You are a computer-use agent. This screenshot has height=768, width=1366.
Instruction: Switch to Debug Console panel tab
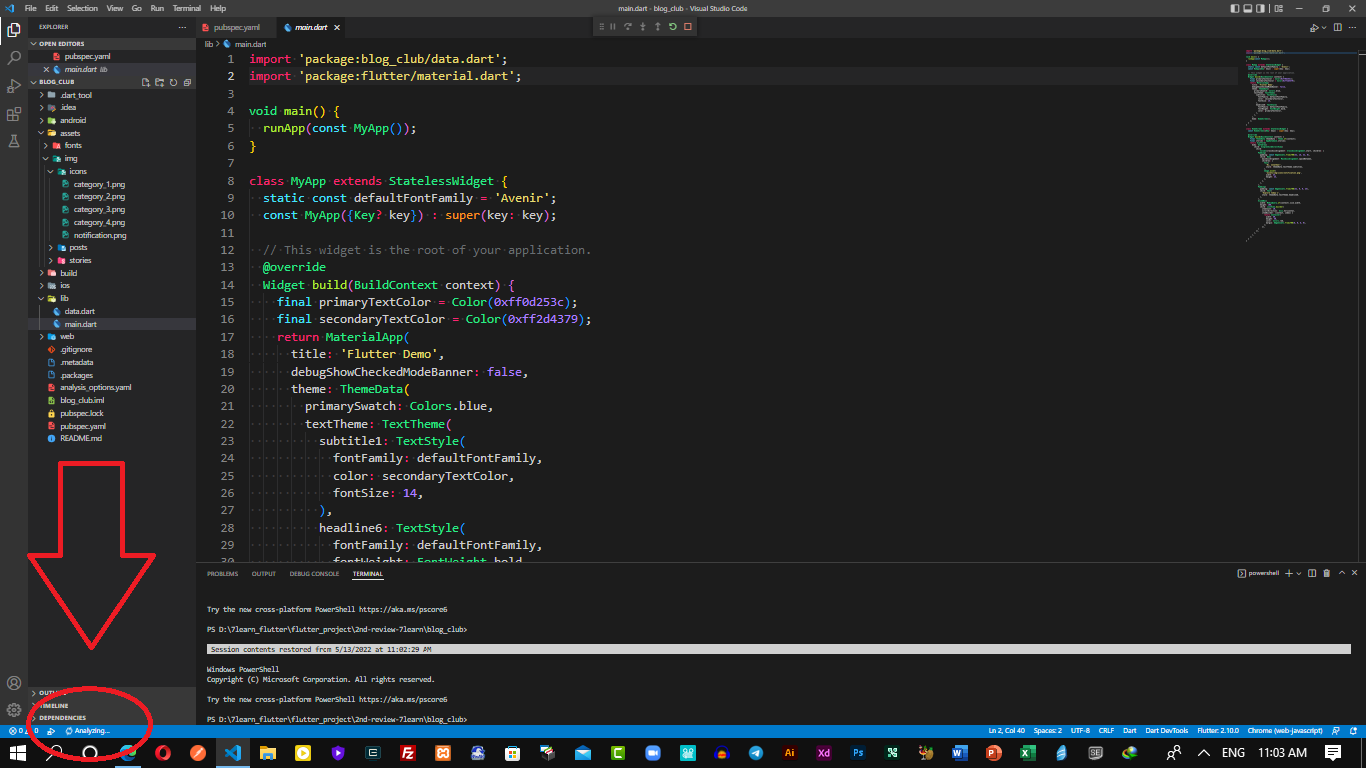[314, 574]
